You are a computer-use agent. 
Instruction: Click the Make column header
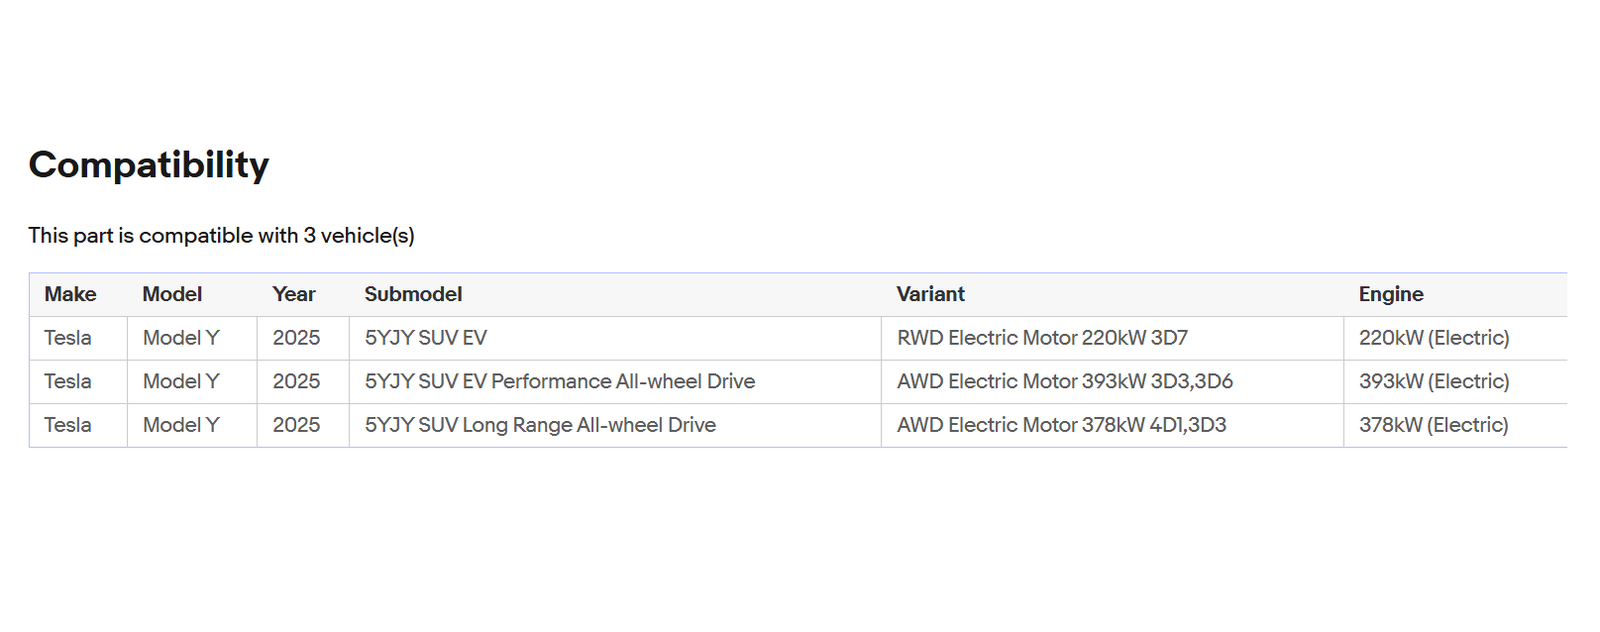tap(70, 294)
